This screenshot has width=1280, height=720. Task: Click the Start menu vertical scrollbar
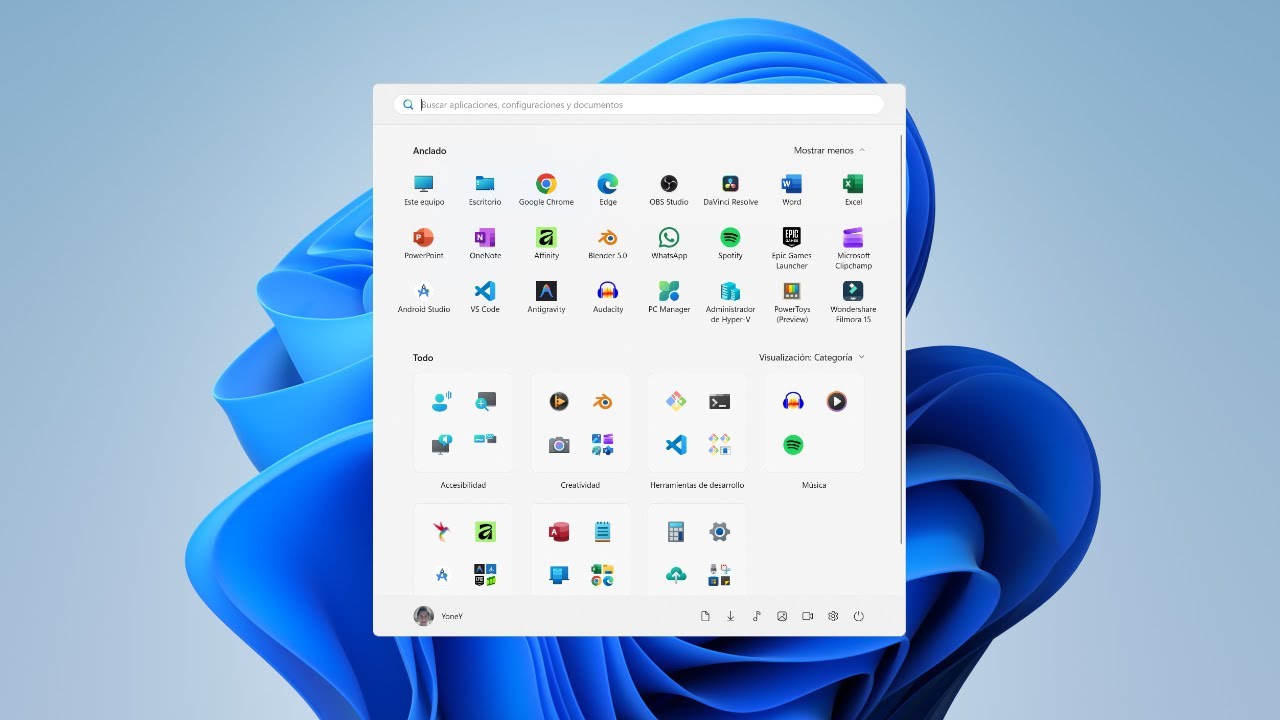pos(903,340)
